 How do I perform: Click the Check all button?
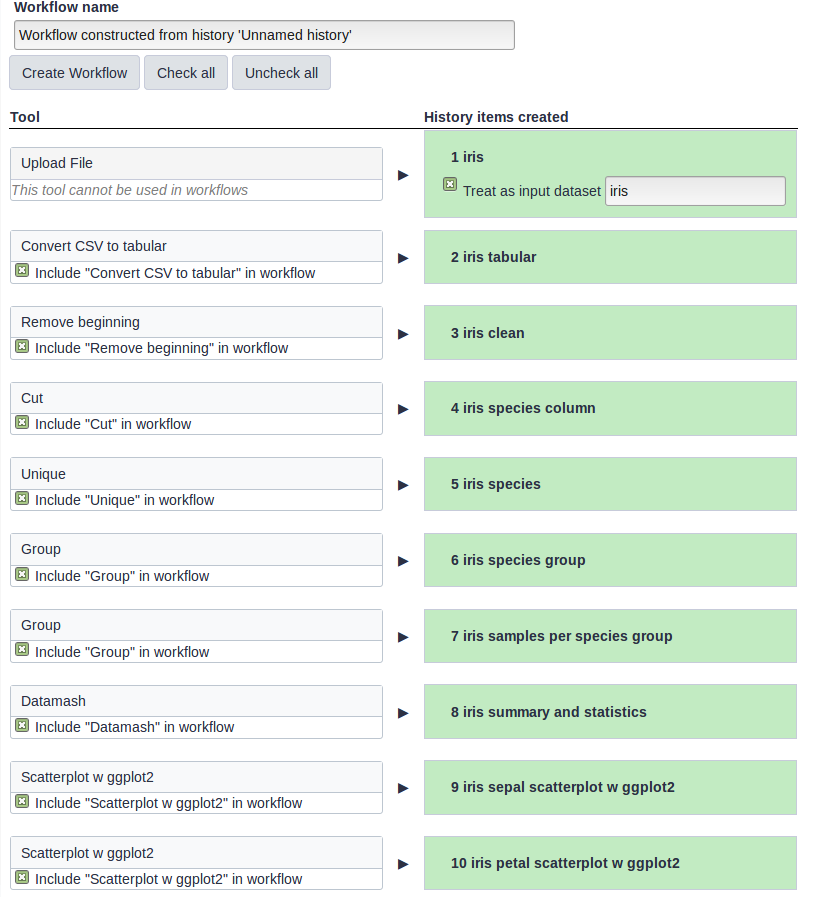[186, 73]
